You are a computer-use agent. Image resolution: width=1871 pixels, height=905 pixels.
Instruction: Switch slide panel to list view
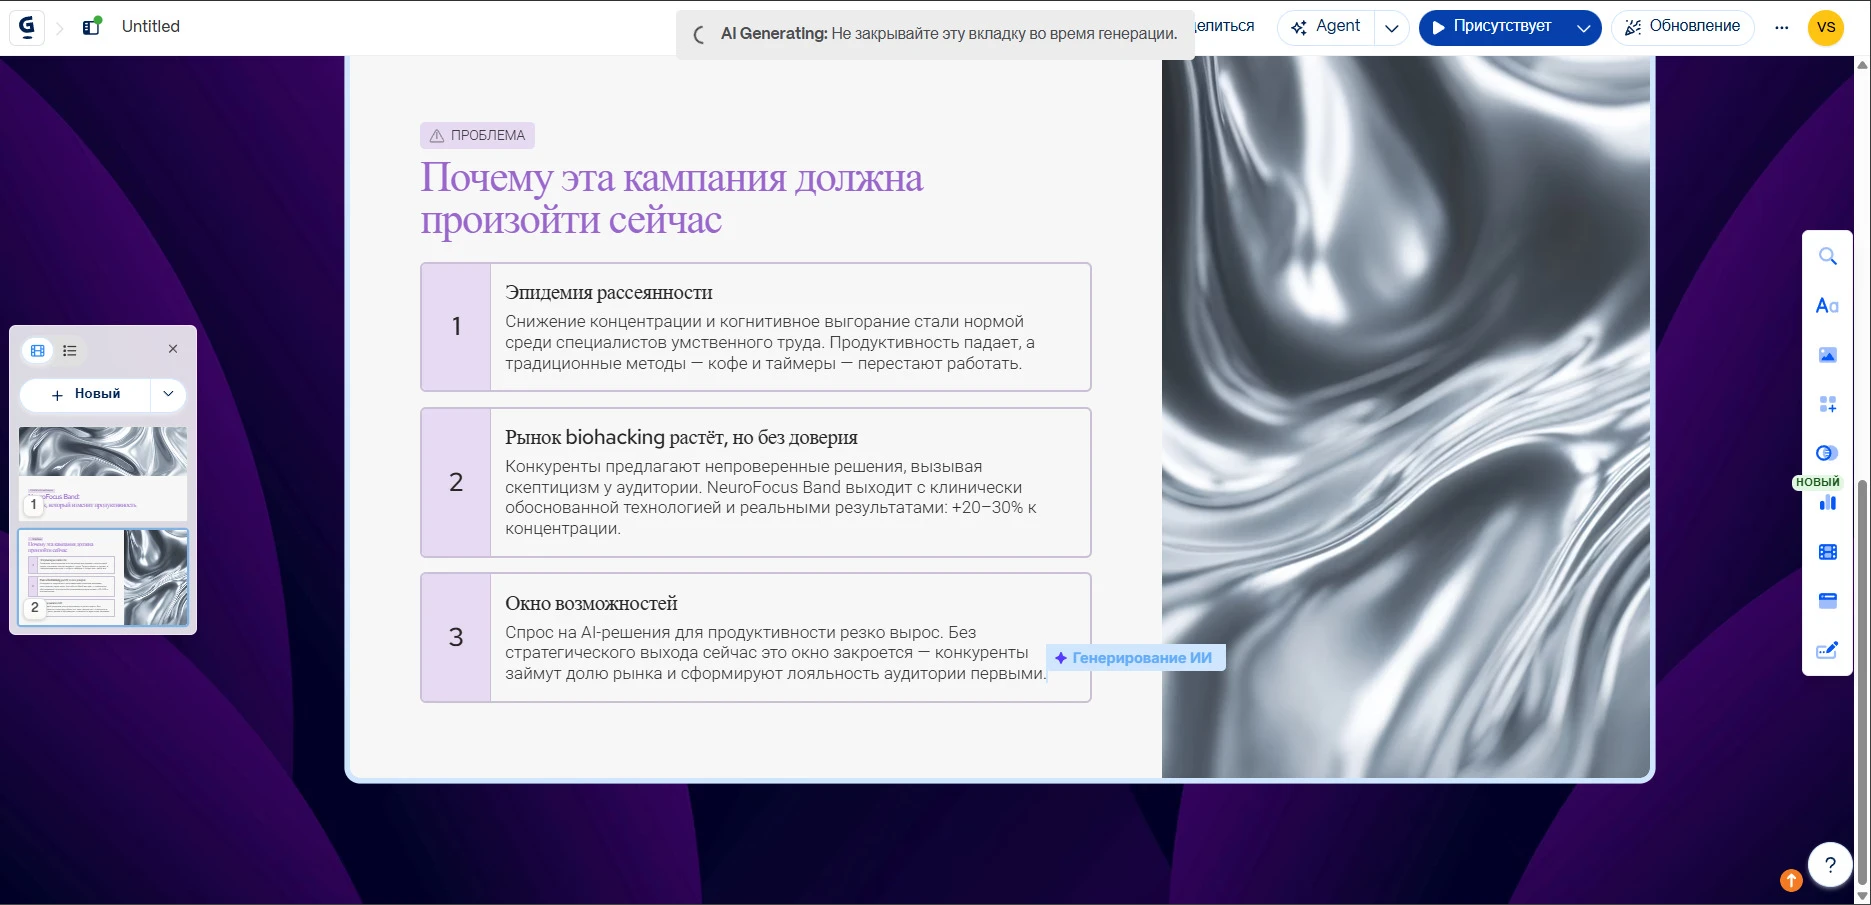(70, 351)
